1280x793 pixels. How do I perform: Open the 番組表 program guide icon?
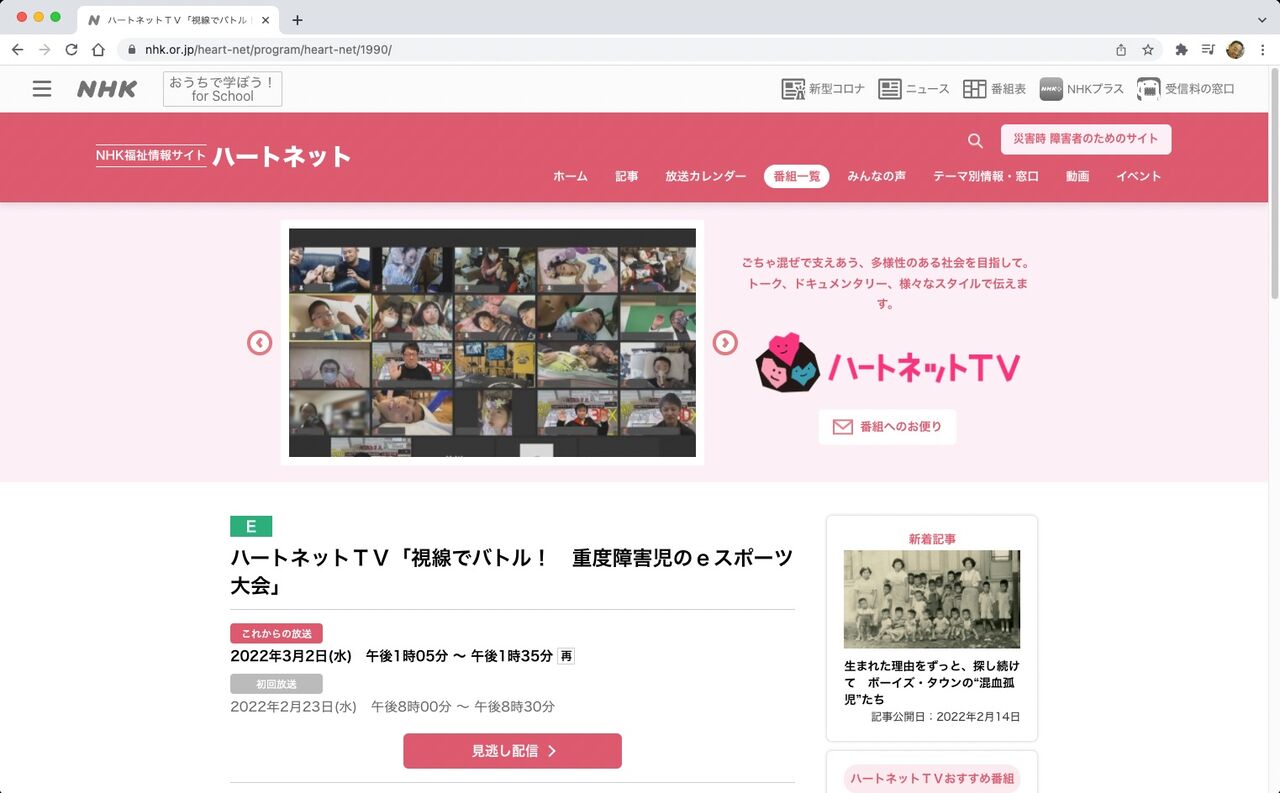[x=975, y=88]
